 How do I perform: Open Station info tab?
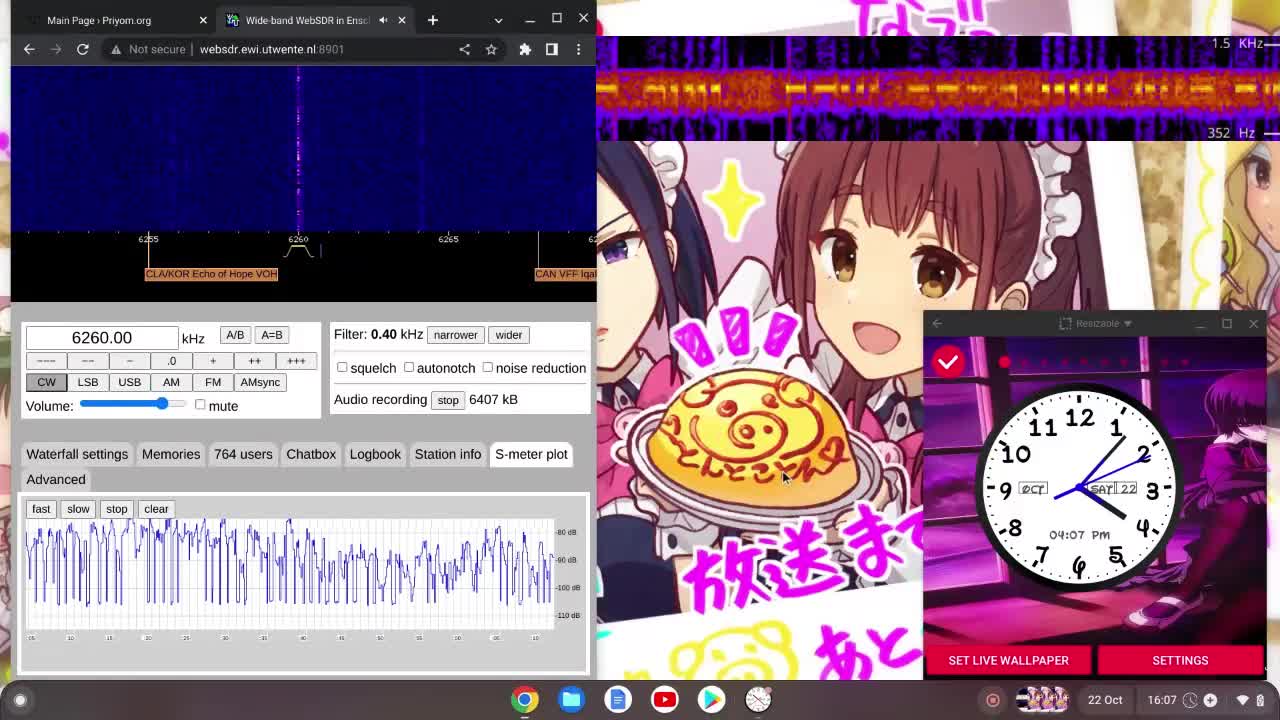448,454
